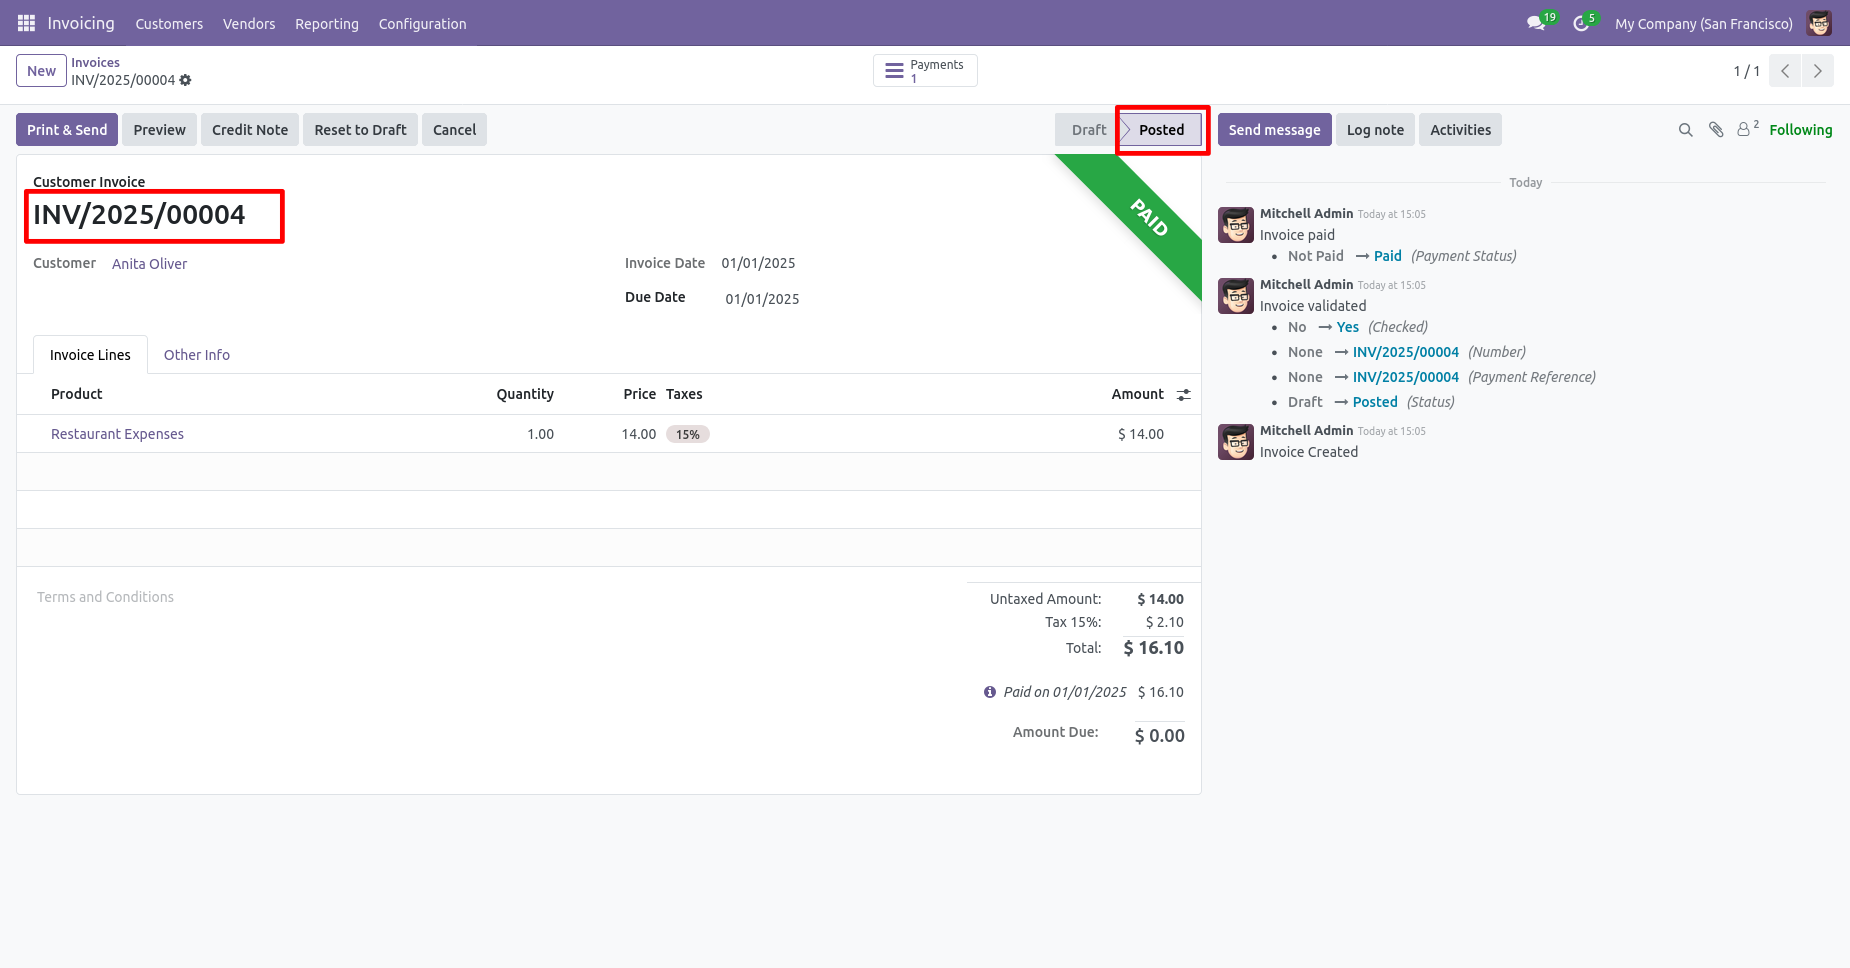Click Amount Due value $ 0.00
Image resolution: width=1850 pixels, height=968 pixels.
click(x=1159, y=736)
